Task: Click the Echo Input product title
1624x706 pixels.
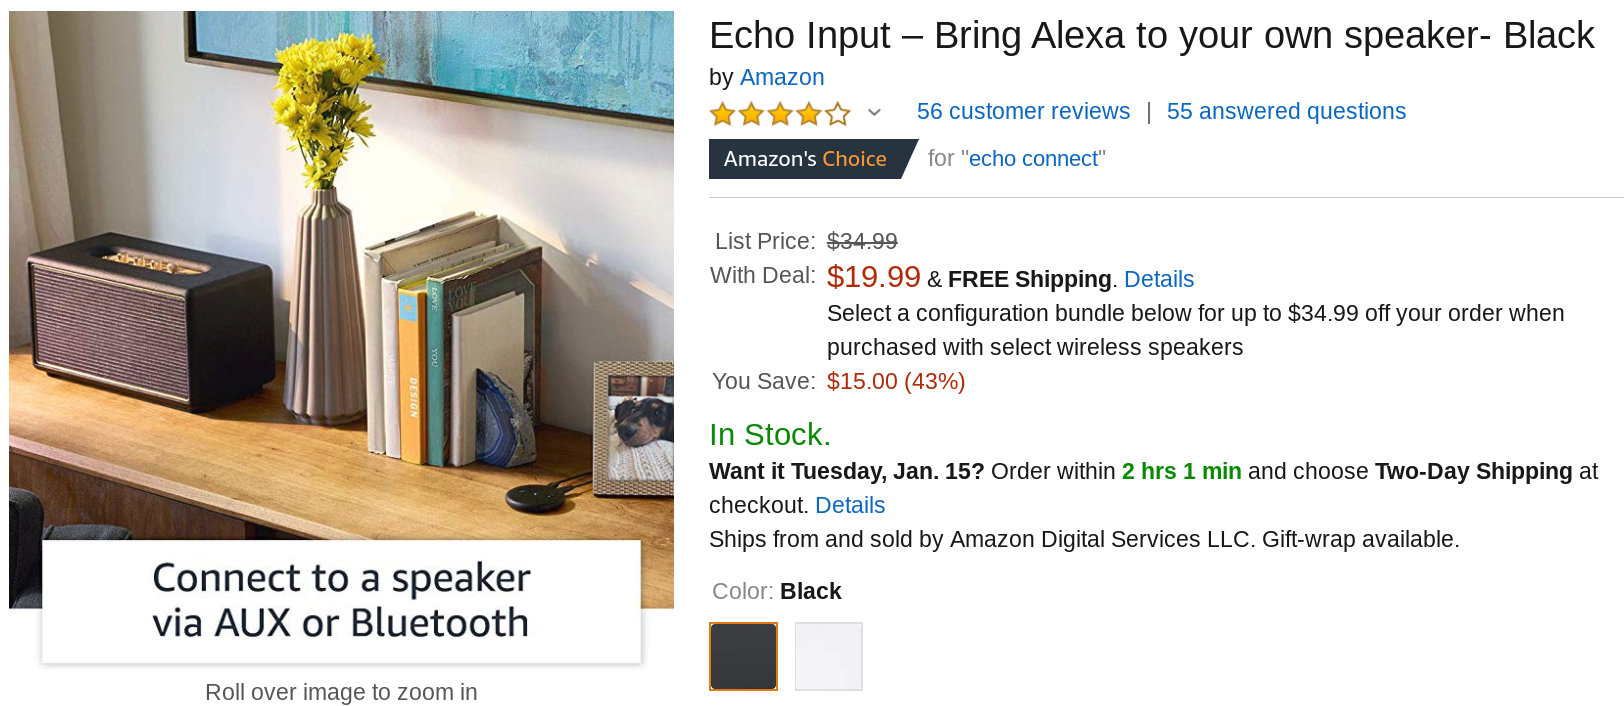Action: (x=1150, y=35)
